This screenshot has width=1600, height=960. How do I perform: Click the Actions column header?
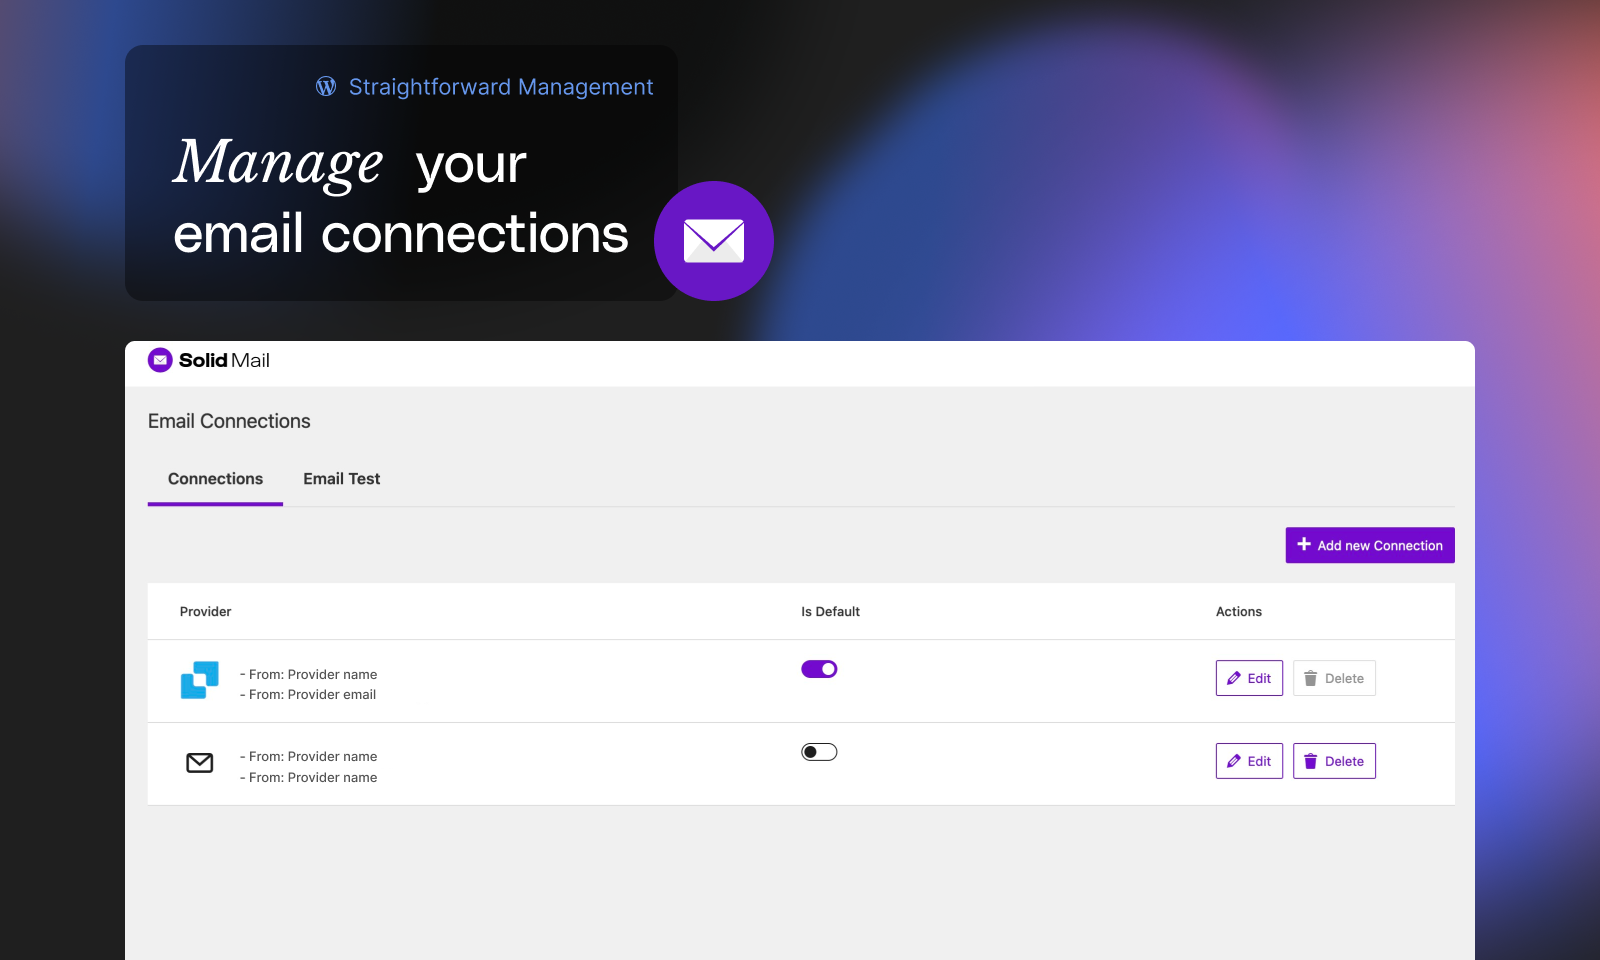point(1238,612)
